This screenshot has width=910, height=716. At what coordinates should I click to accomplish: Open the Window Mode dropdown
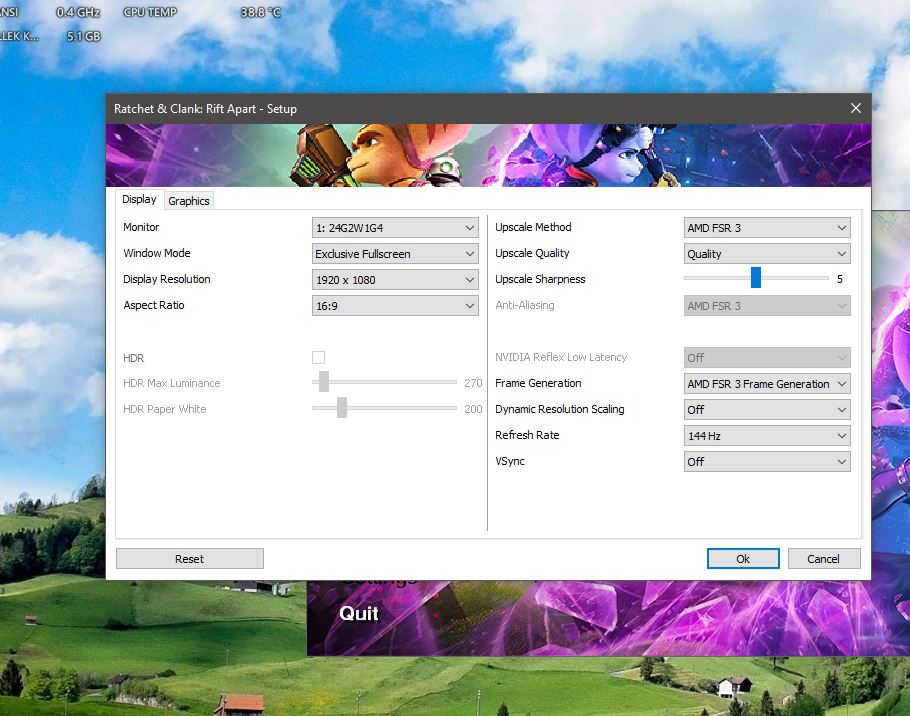pos(395,254)
